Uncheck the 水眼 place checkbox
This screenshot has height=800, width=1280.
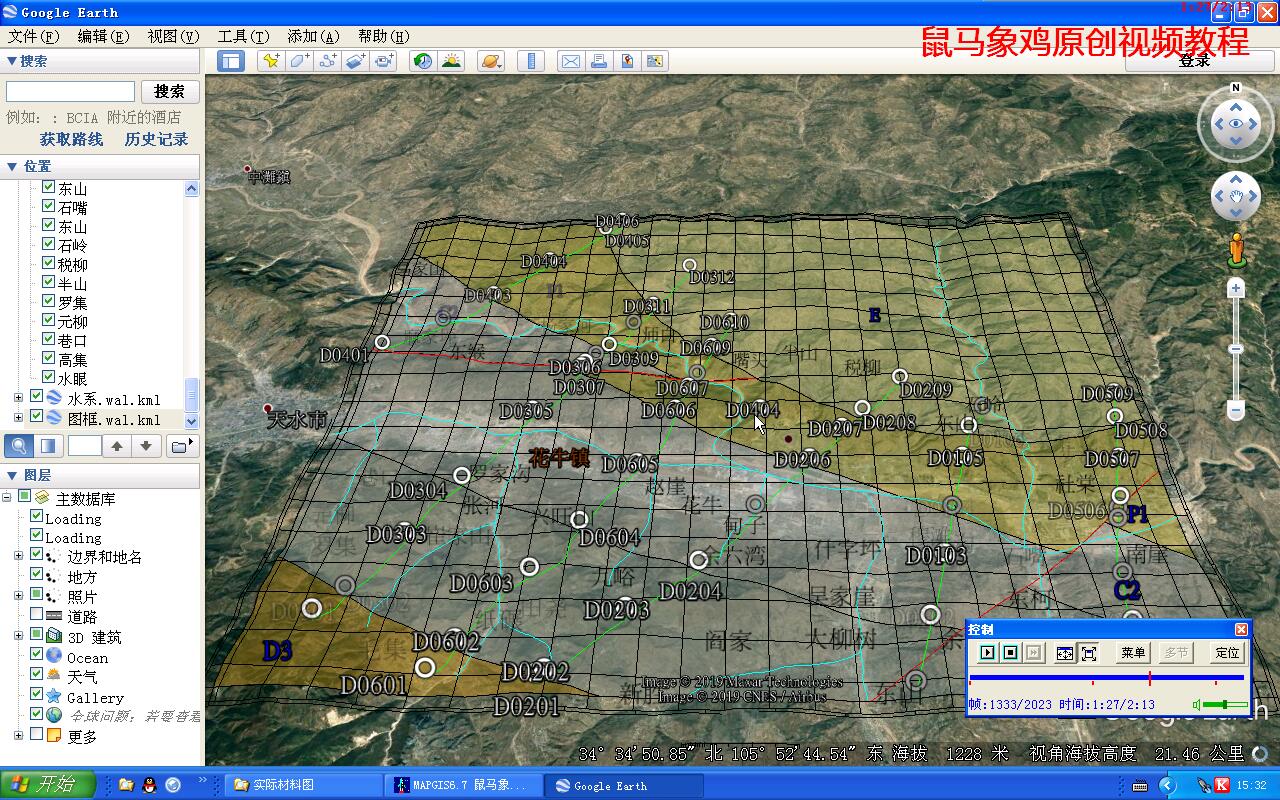click(x=48, y=378)
